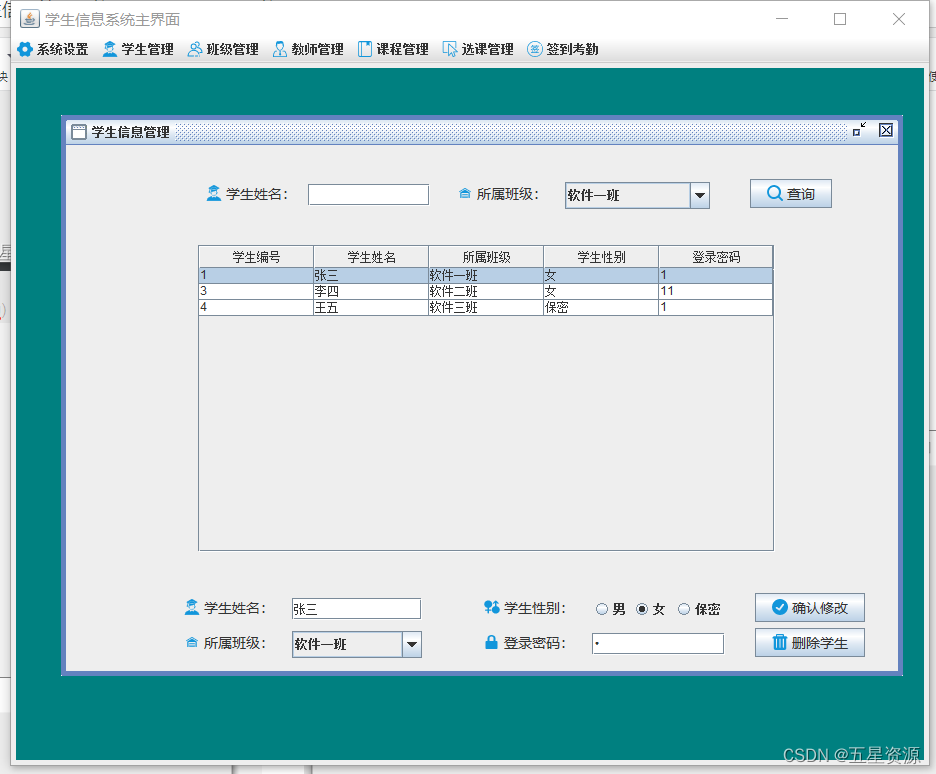Click the 确认修改 button
Image resolution: width=936 pixels, height=774 pixels.
point(809,608)
